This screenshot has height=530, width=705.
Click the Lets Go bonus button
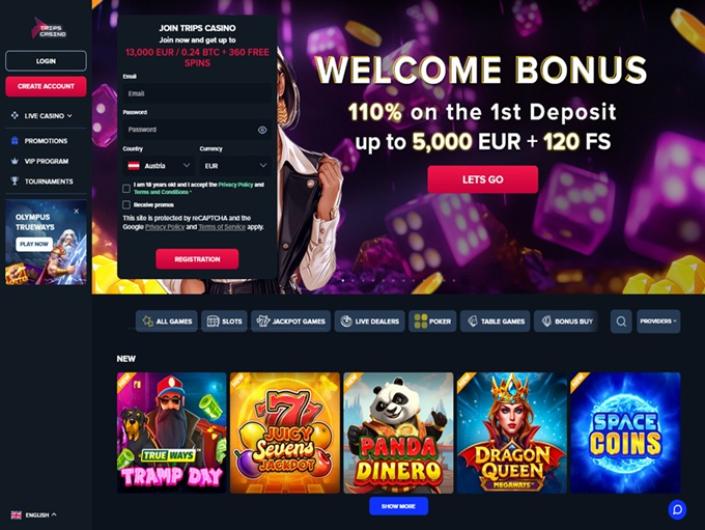click(x=482, y=179)
